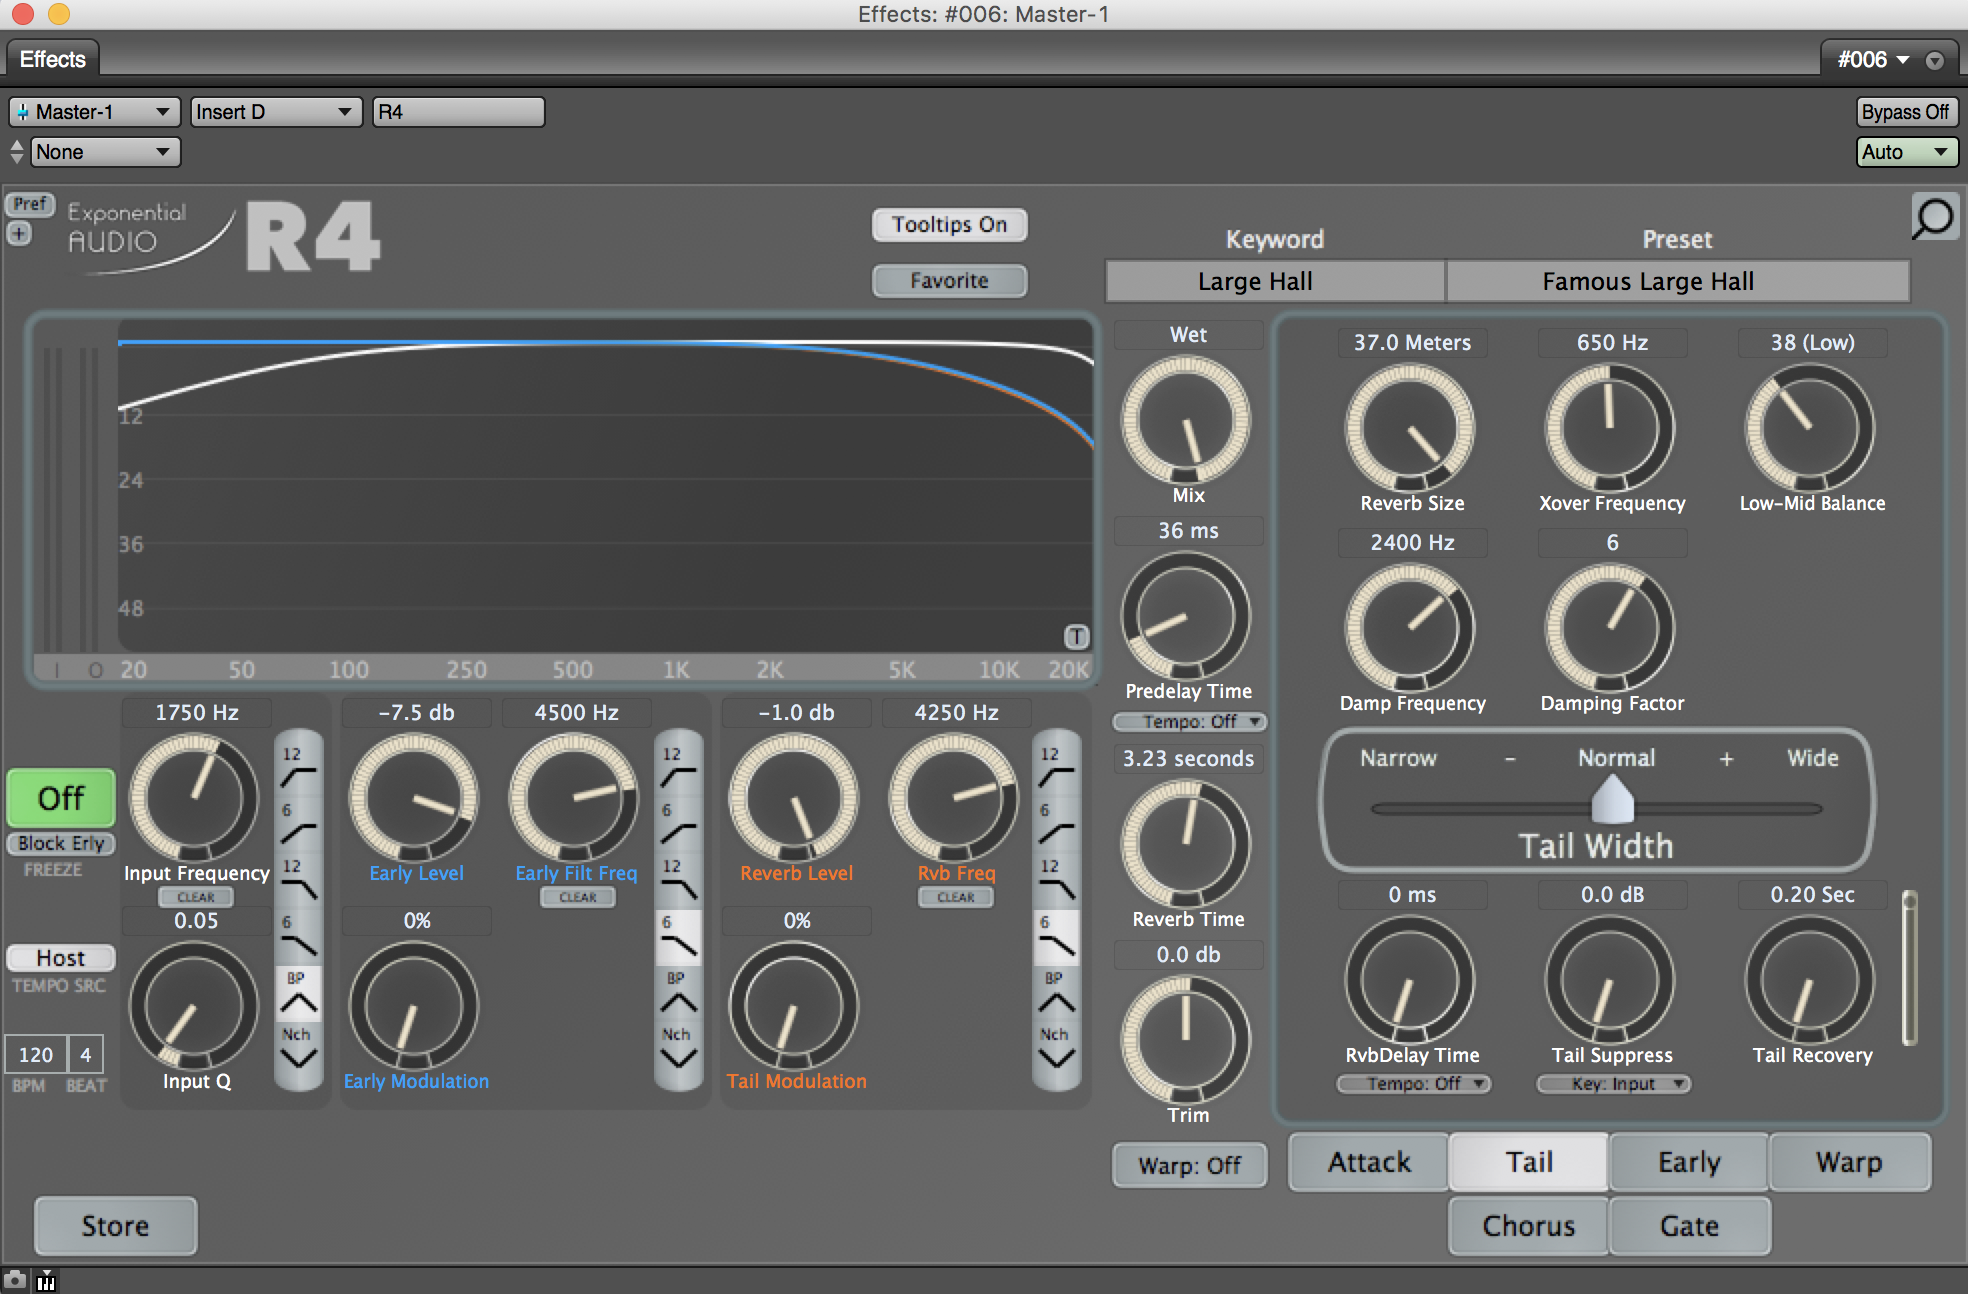Click the Tail Width slider handle

(x=1612, y=798)
